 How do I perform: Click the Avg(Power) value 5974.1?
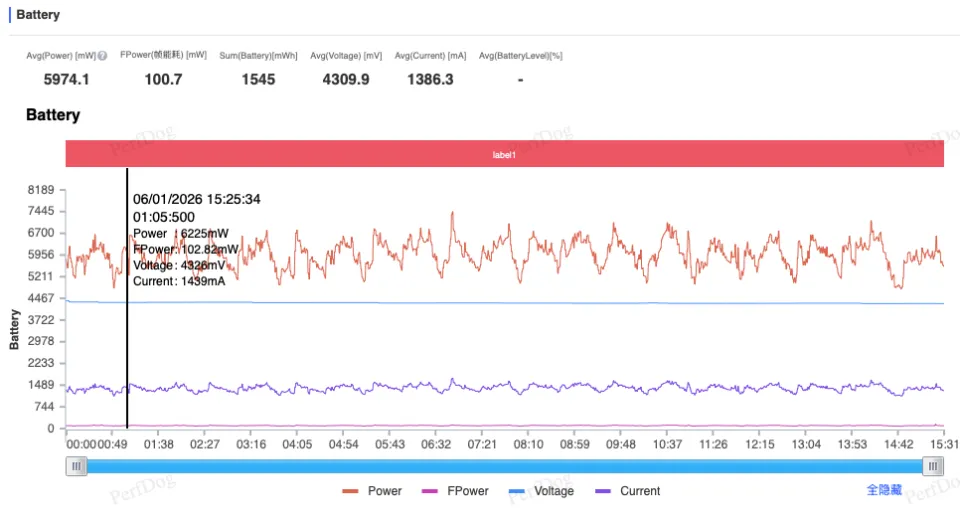click(66, 79)
